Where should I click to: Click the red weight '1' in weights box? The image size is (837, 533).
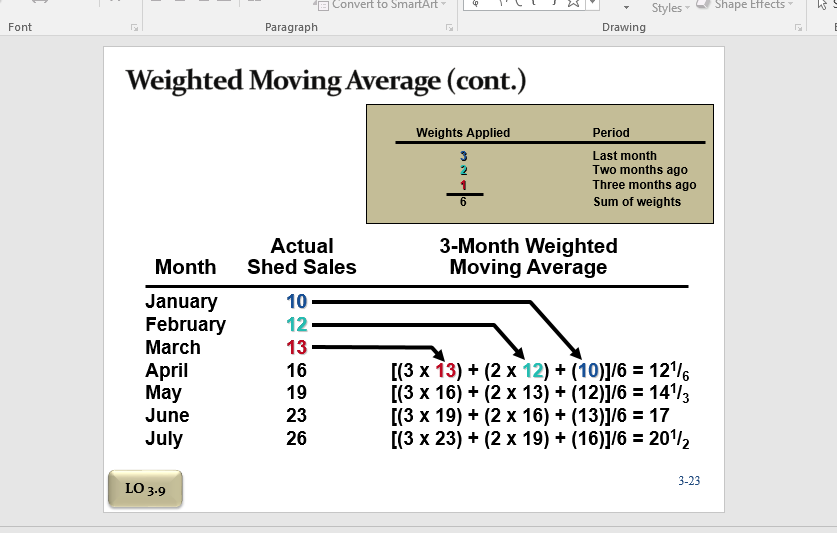(463, 185)
